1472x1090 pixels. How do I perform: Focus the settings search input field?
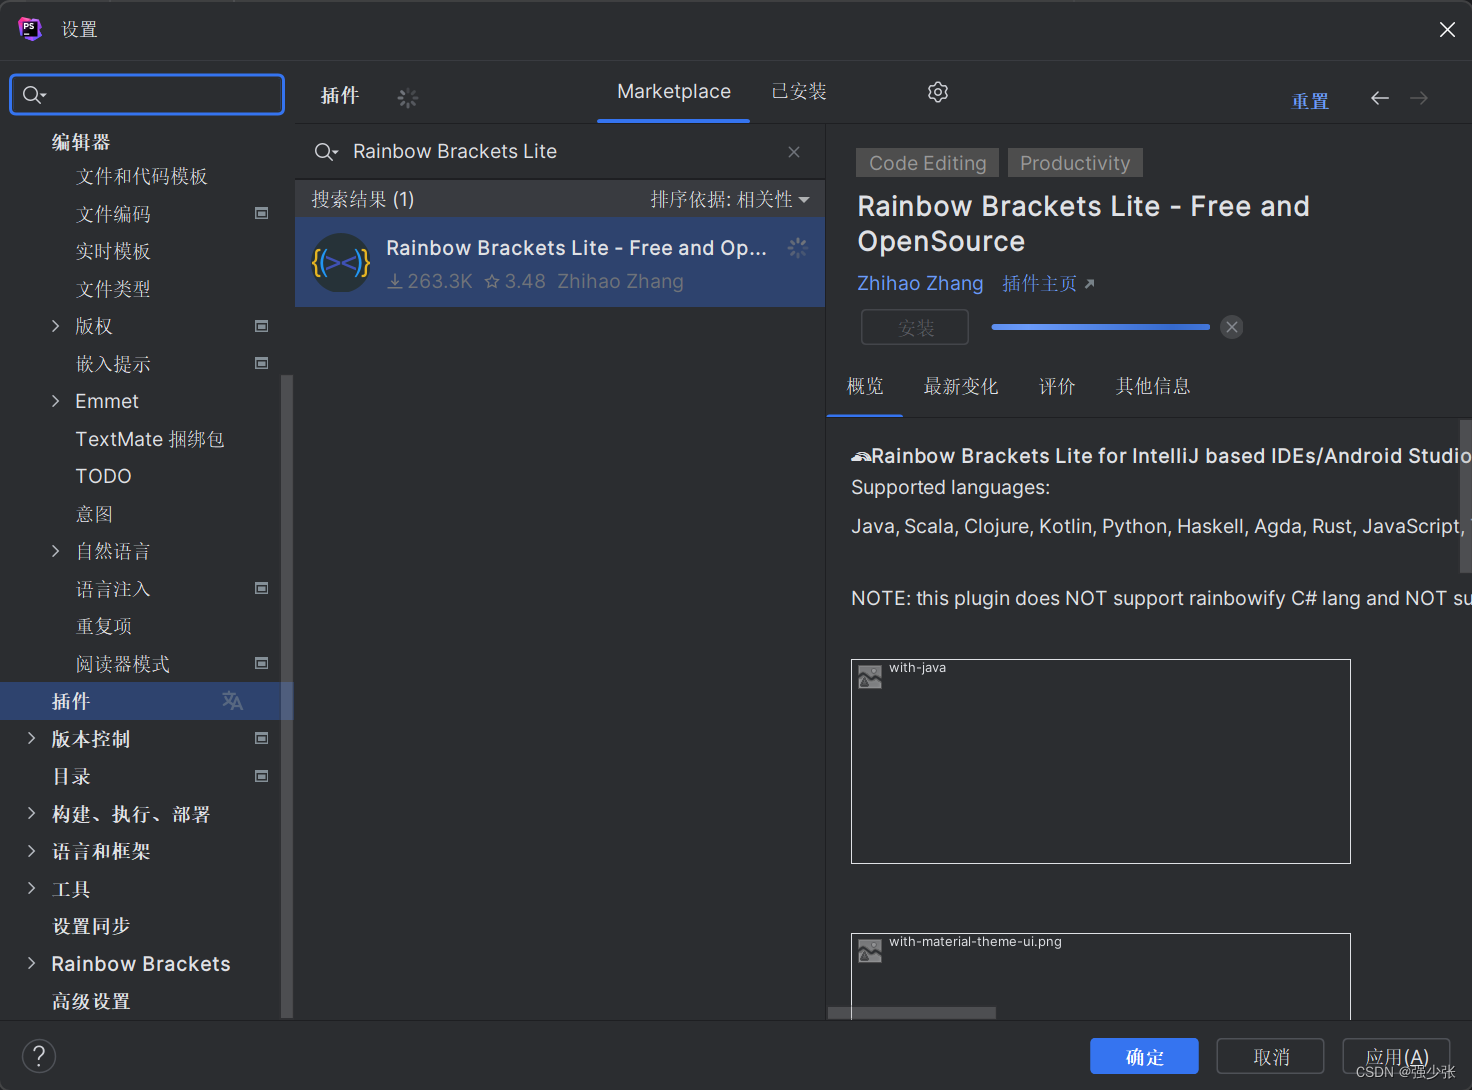(x=147, y=95)
